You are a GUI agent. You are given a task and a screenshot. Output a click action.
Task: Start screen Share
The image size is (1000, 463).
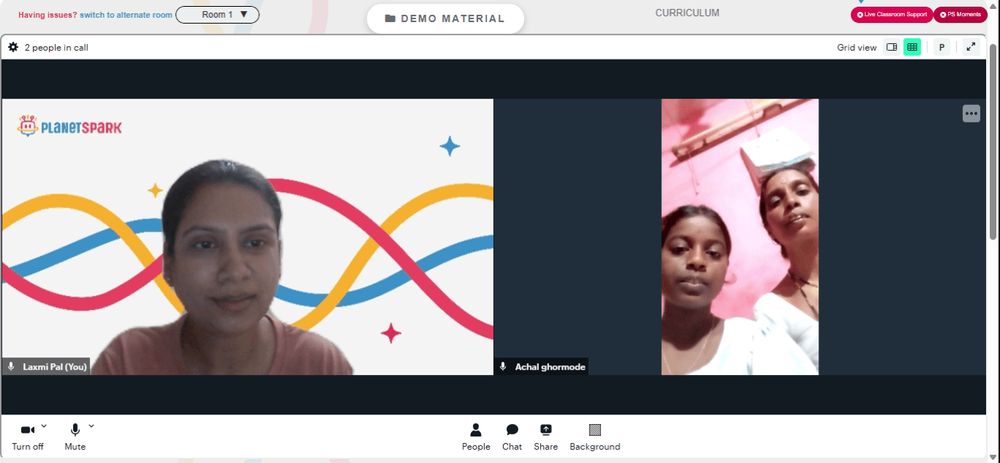tap(546, 437)
